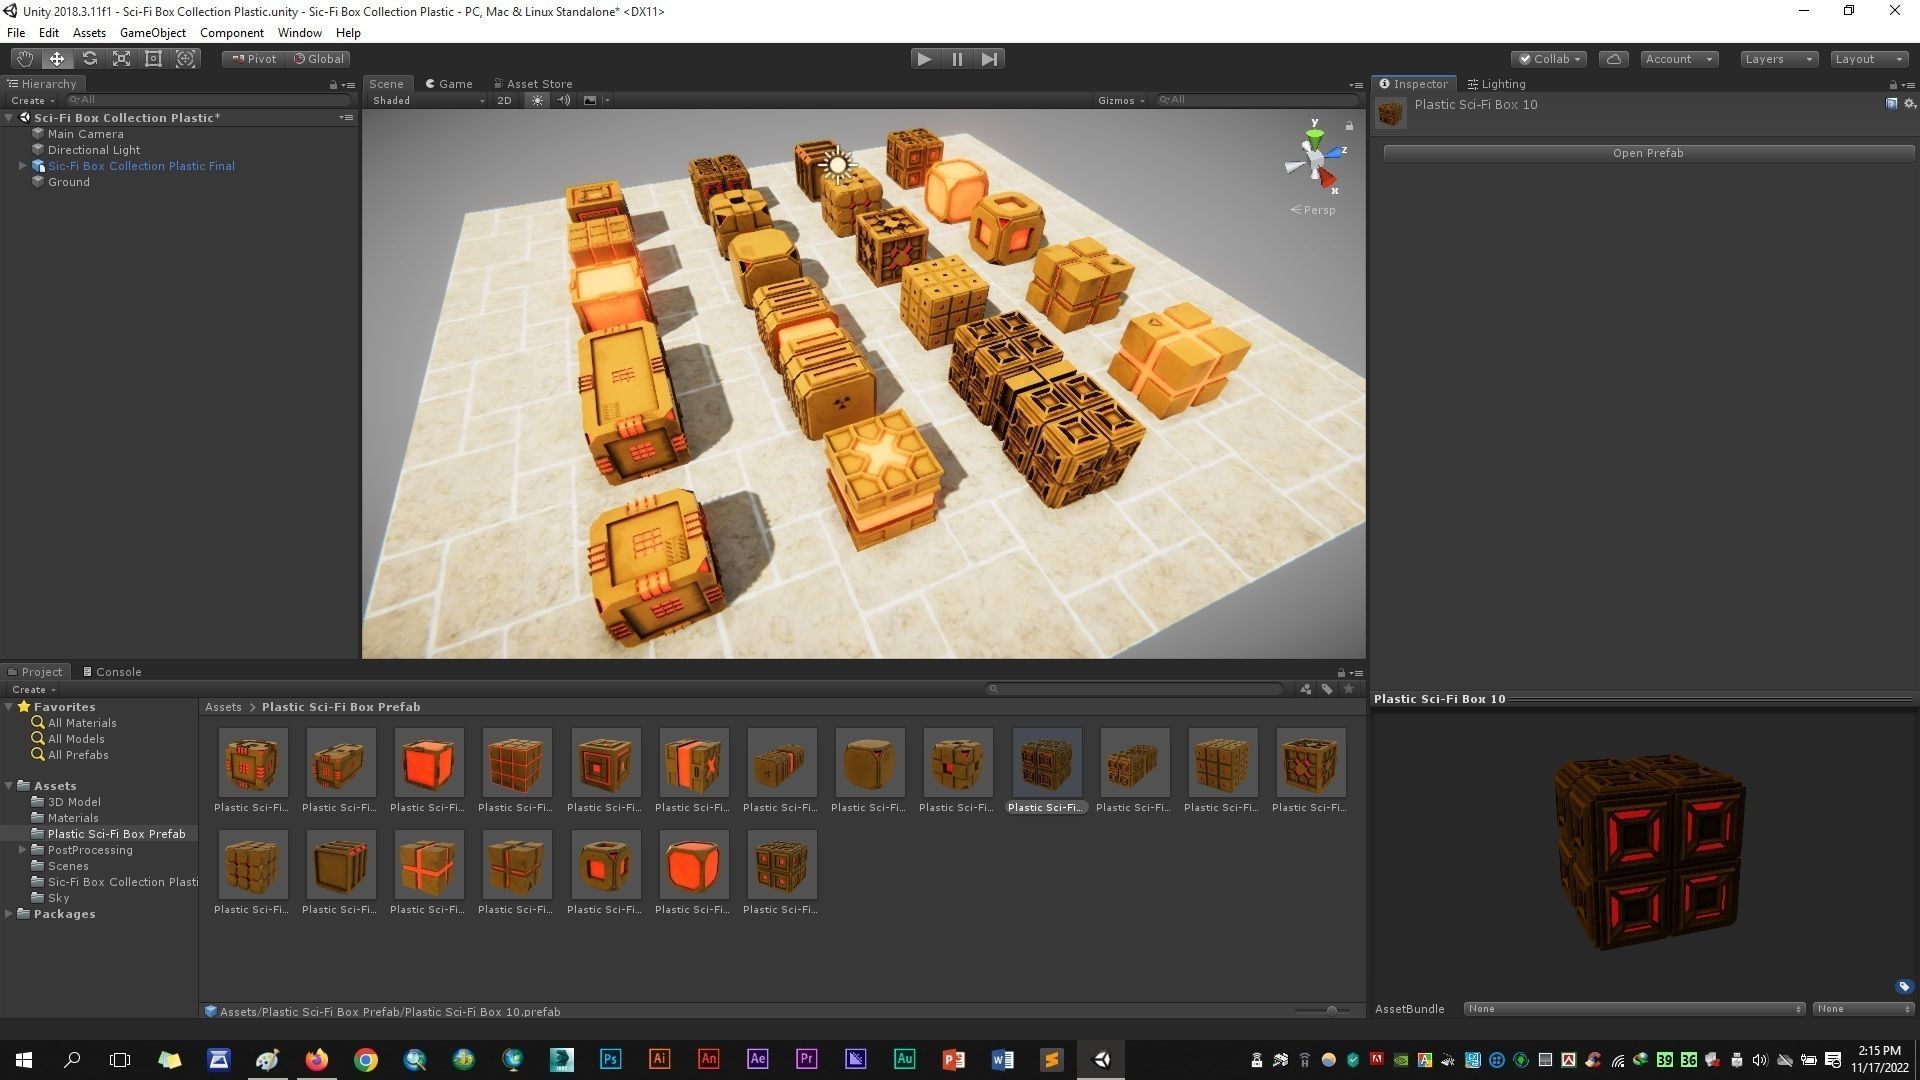The image size is (1920, 1080).
Task: Select the Scale tool
Action: (x=121, y=59)
